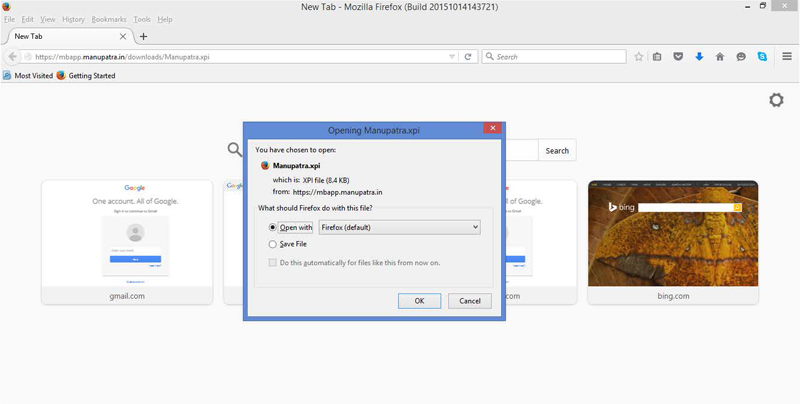Open the Downloads arrow icon
This screenshot has width=800, height=404.
(x=699, y=57)
